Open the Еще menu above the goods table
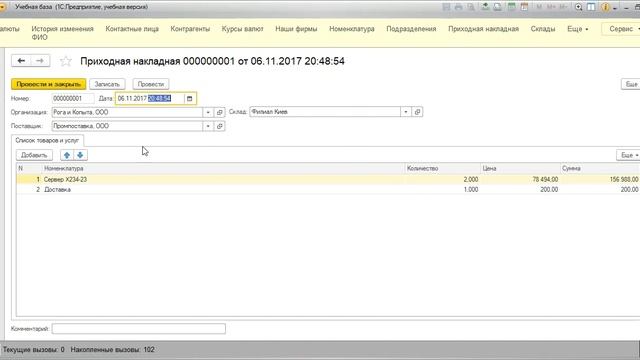This screenshot has height=360, width=640. click(x=629, y=155)
